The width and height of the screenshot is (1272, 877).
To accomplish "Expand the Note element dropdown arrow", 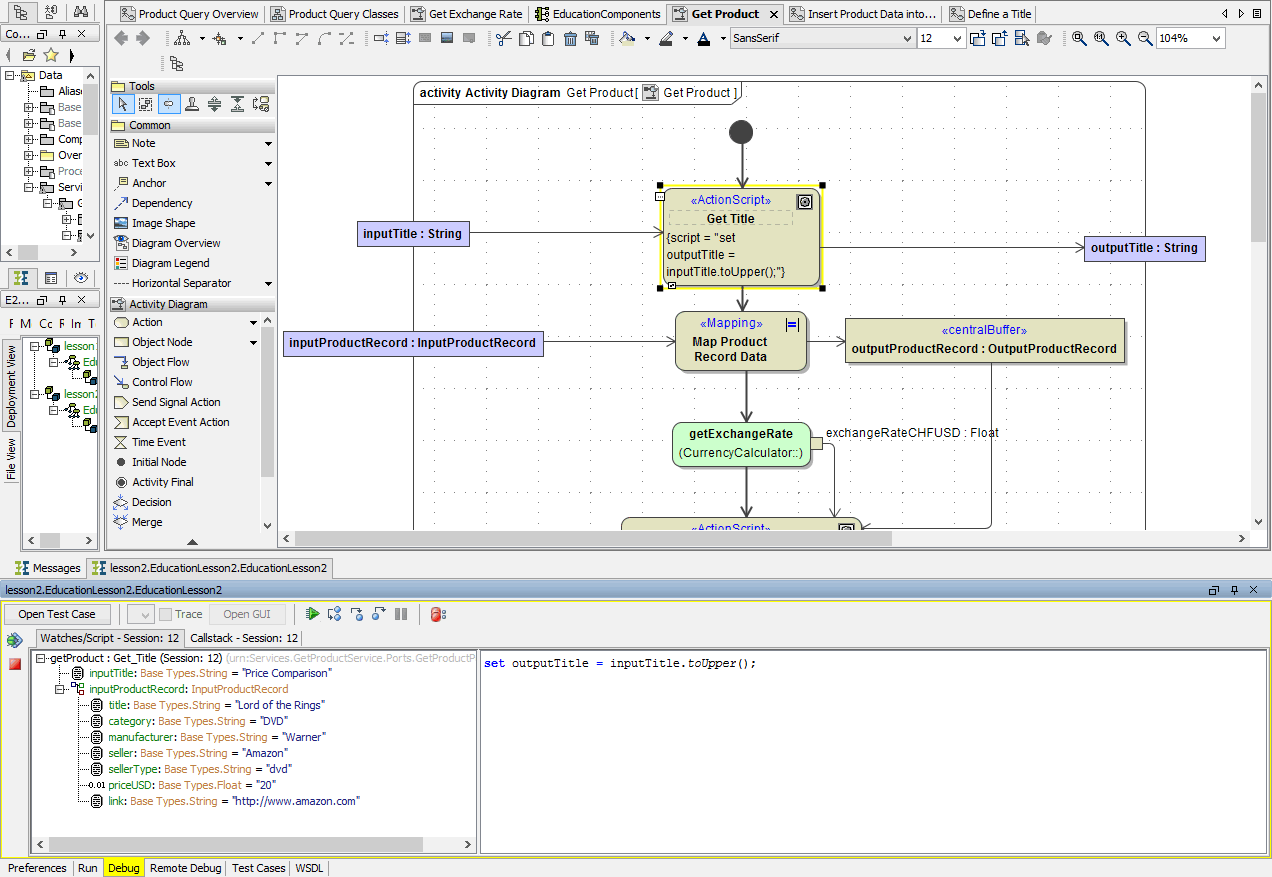I will tap(268, 144).
